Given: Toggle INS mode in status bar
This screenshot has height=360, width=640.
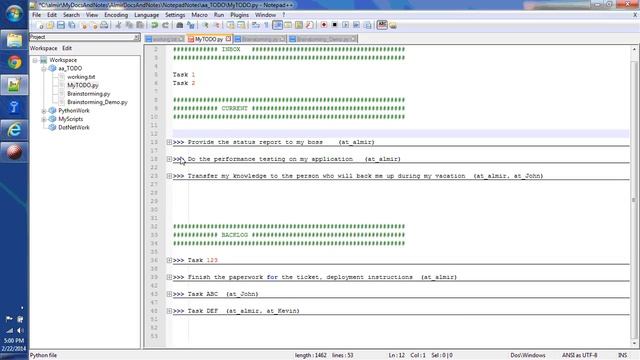Looking at the screenshot, I should (x=622, y=355).
